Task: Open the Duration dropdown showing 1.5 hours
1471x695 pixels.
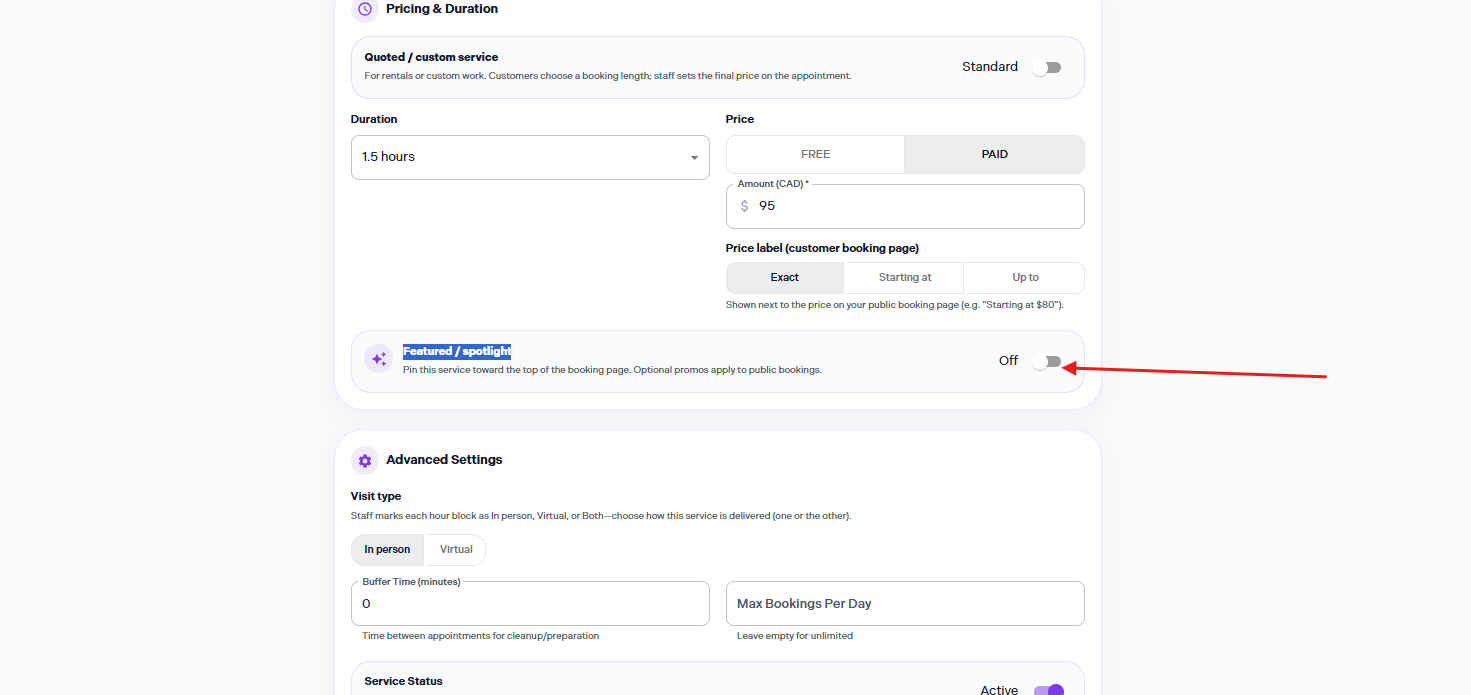Action: pyautogui.click(x=530, y=157)
